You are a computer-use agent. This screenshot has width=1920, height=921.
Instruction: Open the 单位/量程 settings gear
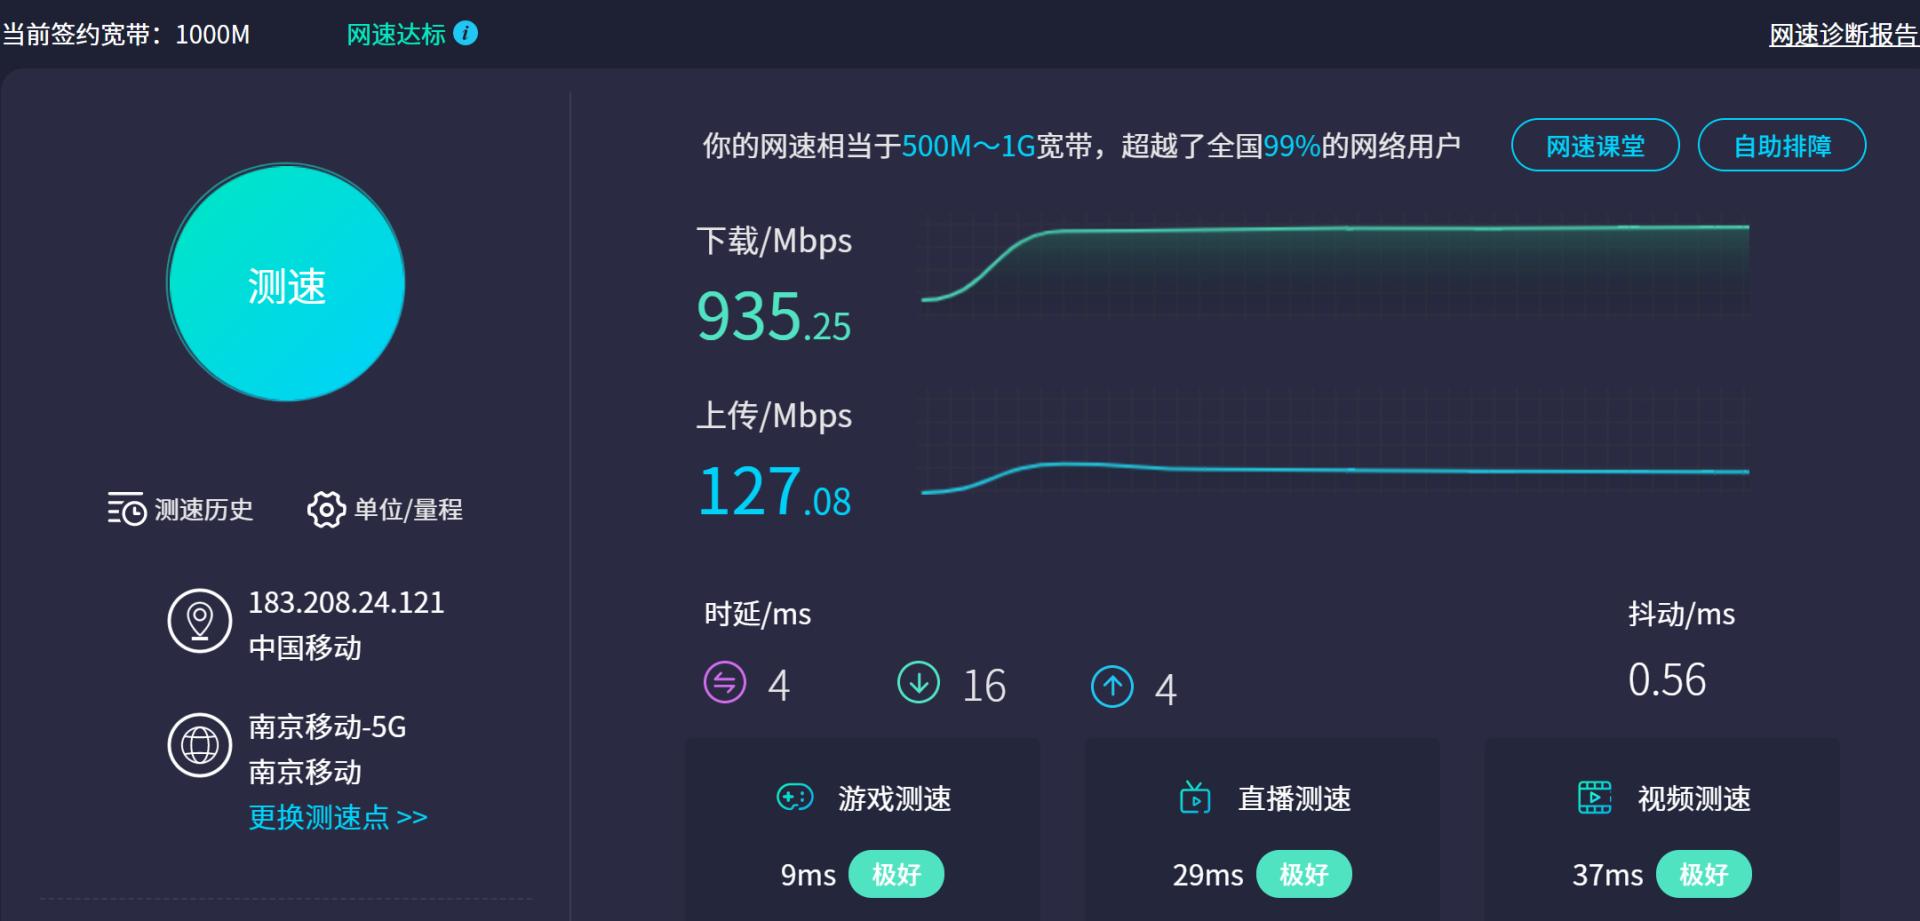tap(385, 510)
